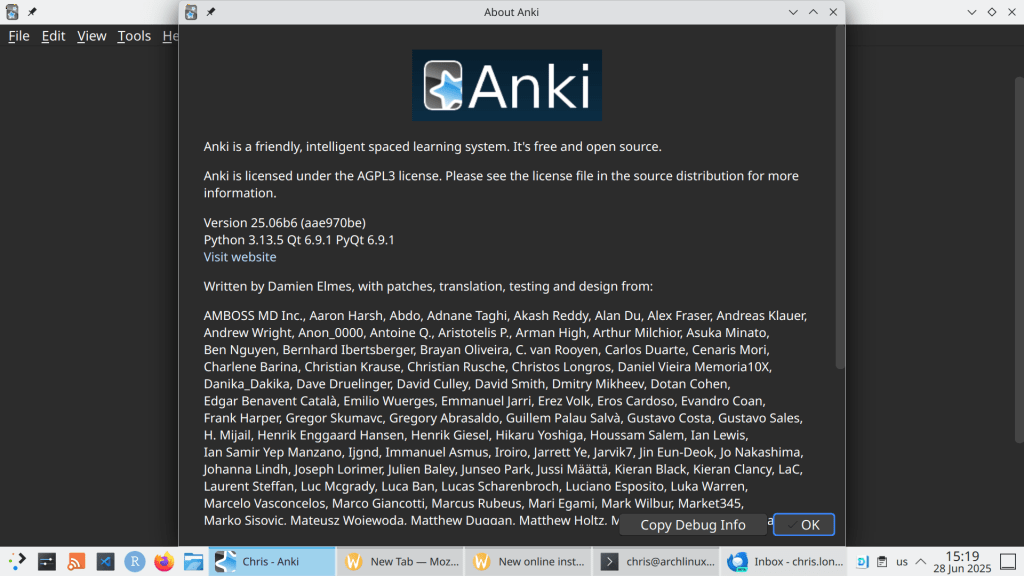
Task: Launch Visual Studio Code from taskbar
Action: coord(105,562)
